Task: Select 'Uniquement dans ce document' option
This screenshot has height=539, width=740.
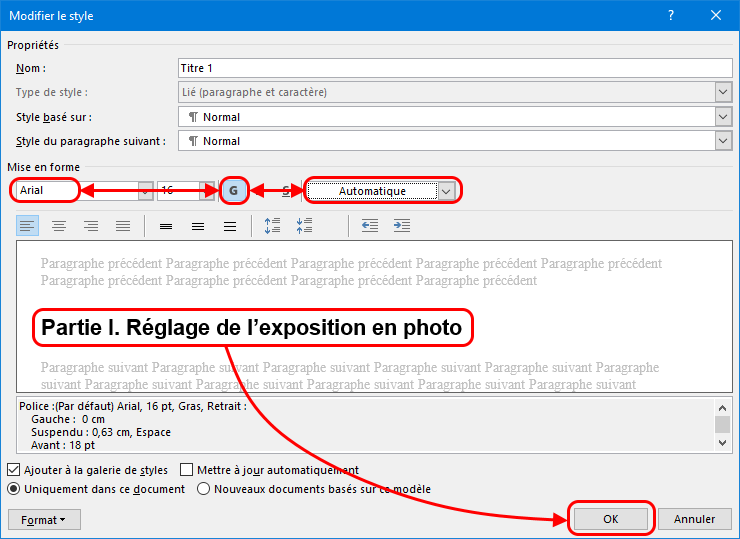Action: coord(14,489)
